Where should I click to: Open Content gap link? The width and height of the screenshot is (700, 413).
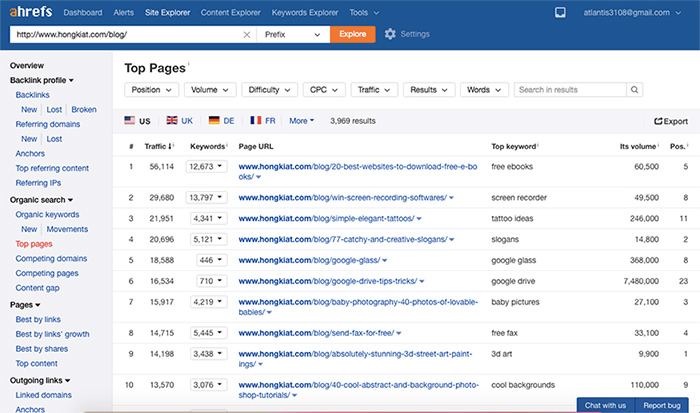click(x=38, y=288)
